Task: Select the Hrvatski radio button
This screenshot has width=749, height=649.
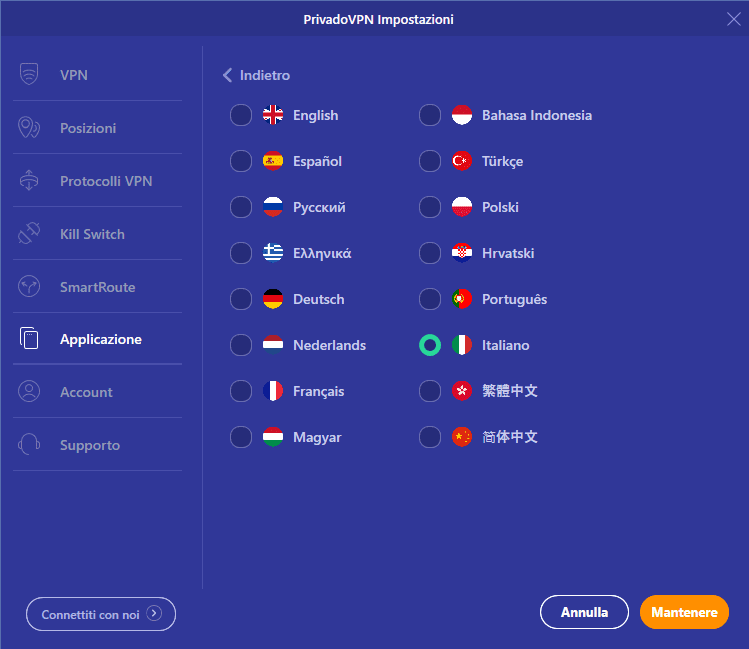Action: tap(430, 253)
